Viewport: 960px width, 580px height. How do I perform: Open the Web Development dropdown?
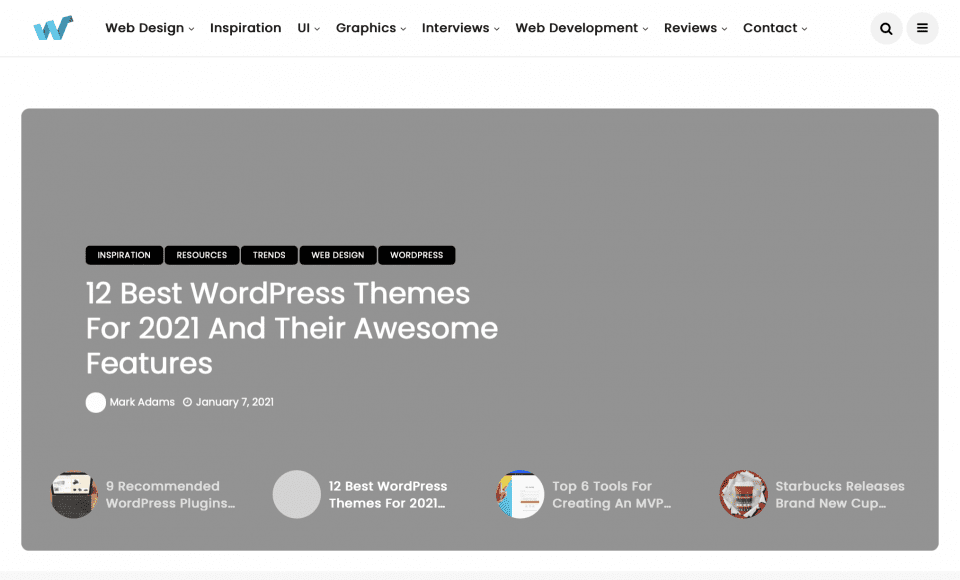(x=576, y=28)
